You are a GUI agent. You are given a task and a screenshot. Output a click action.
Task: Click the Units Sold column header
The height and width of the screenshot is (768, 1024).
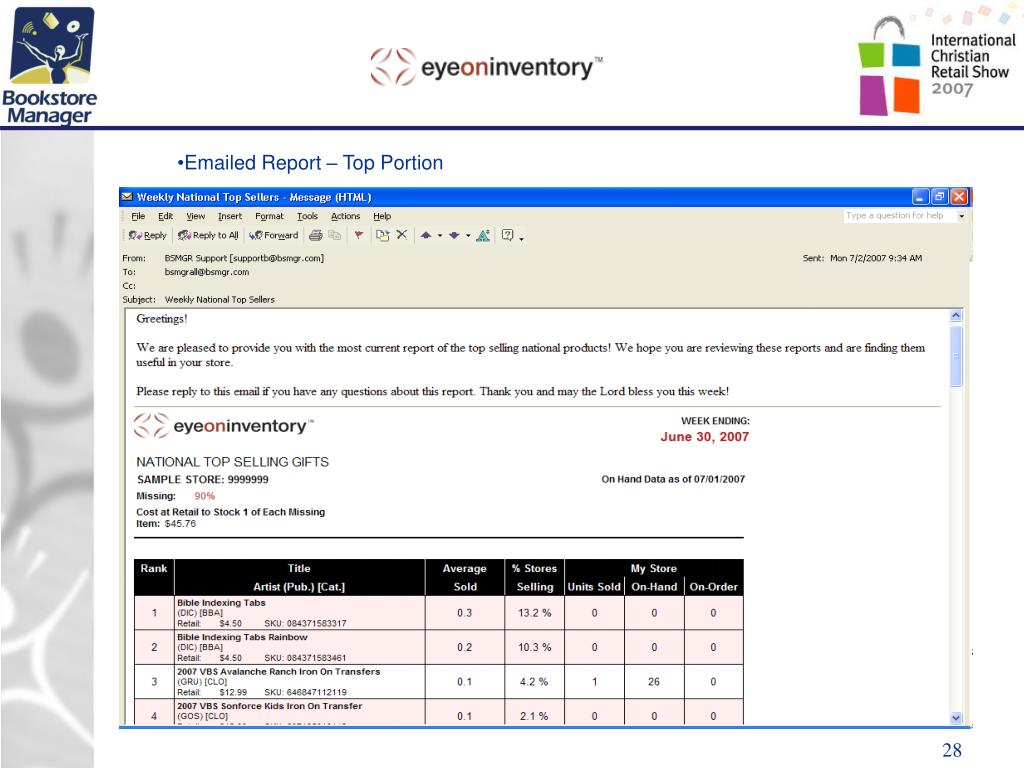pos(594,586)
